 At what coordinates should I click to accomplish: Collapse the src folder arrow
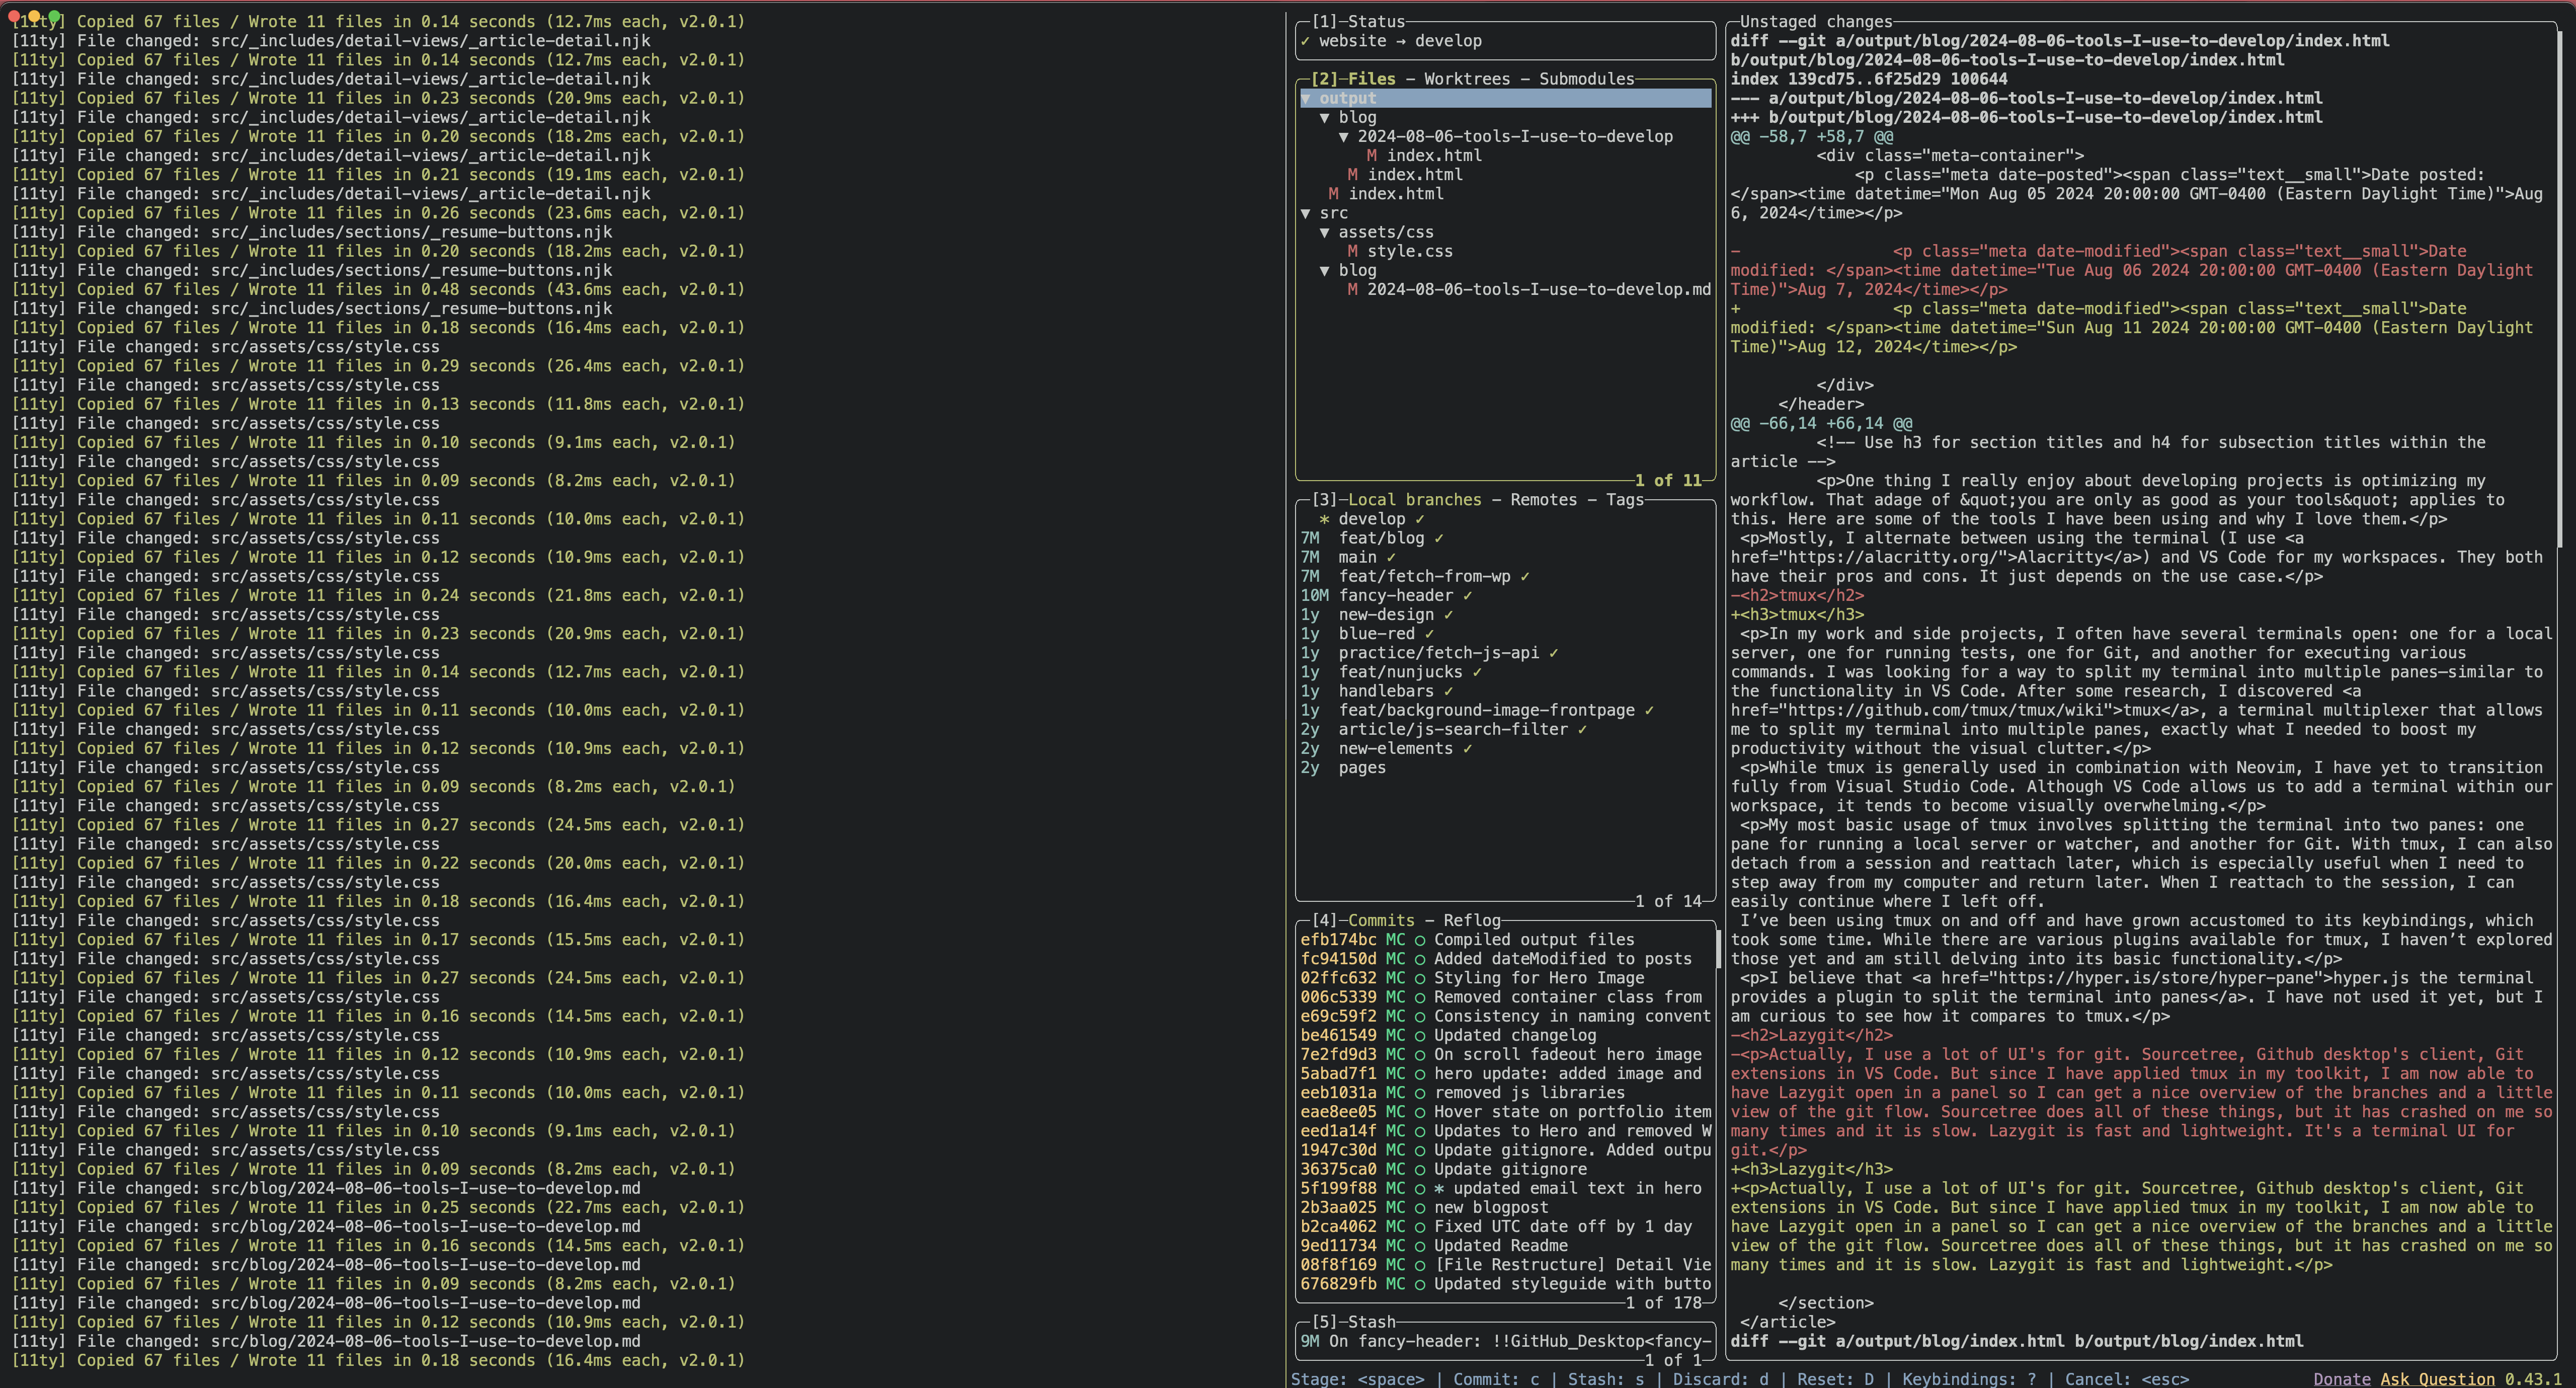(x=1306, y=213)
